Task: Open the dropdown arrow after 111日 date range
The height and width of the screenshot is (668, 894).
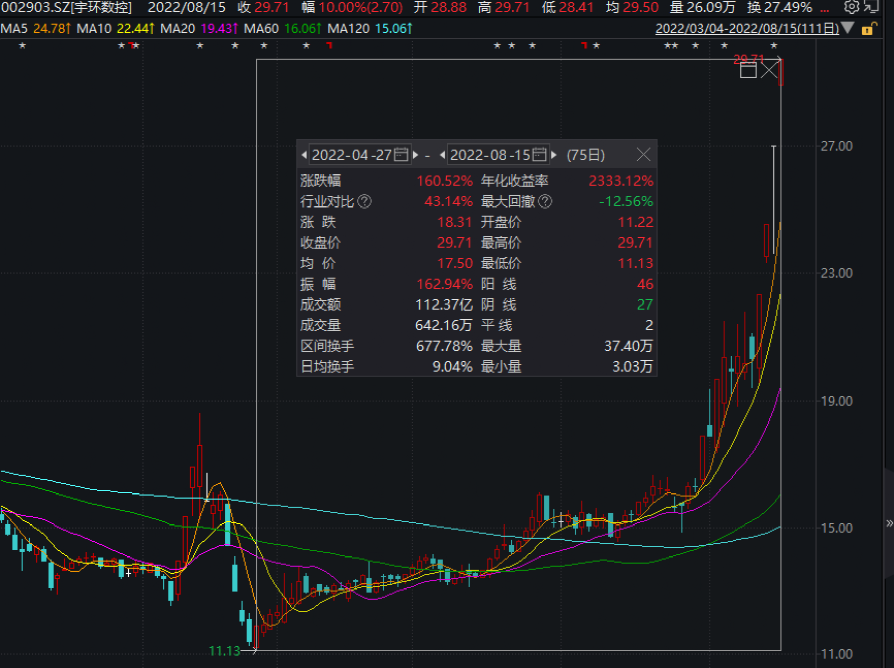Action: [x=848, y=28]
